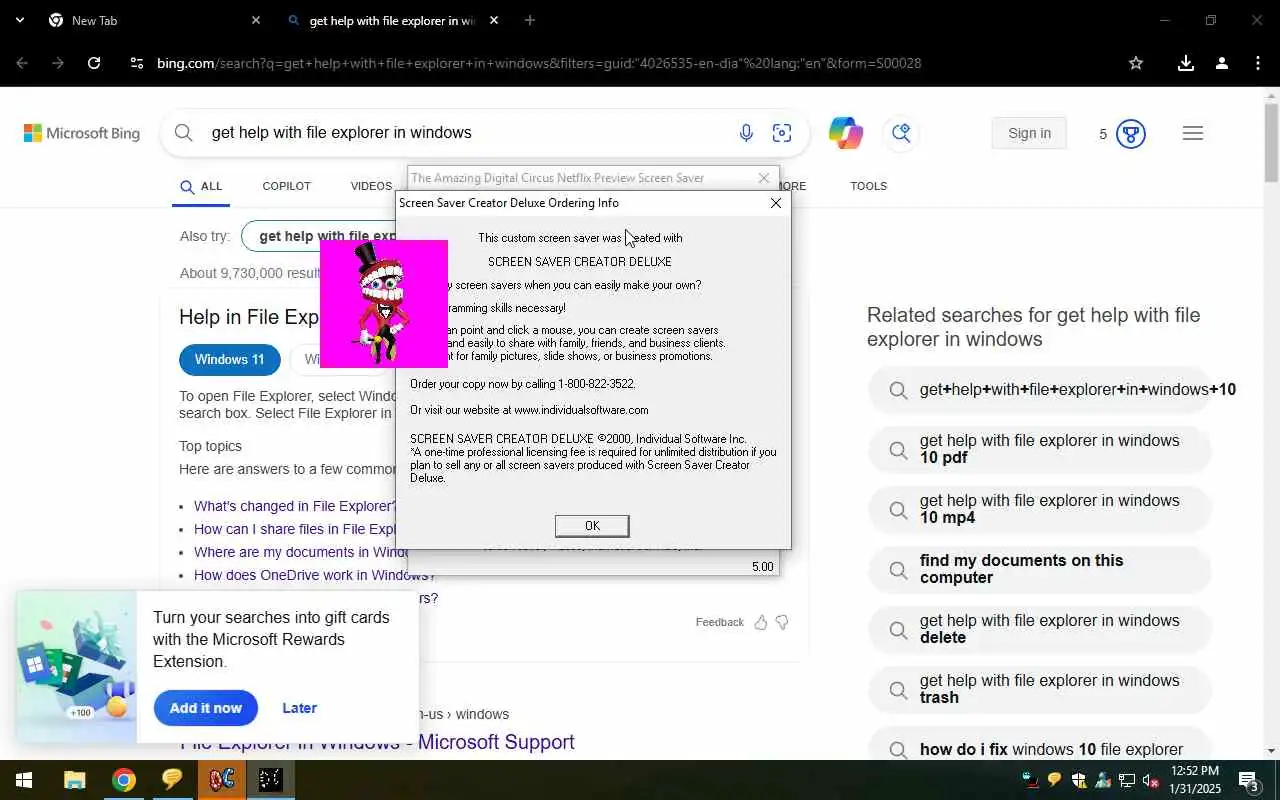Image resolution: width=1280 pixels, height=800 pixels.
Task: Expand the tab search dropdown arrow
Action: pyautogui.click(x=19, y=20)
